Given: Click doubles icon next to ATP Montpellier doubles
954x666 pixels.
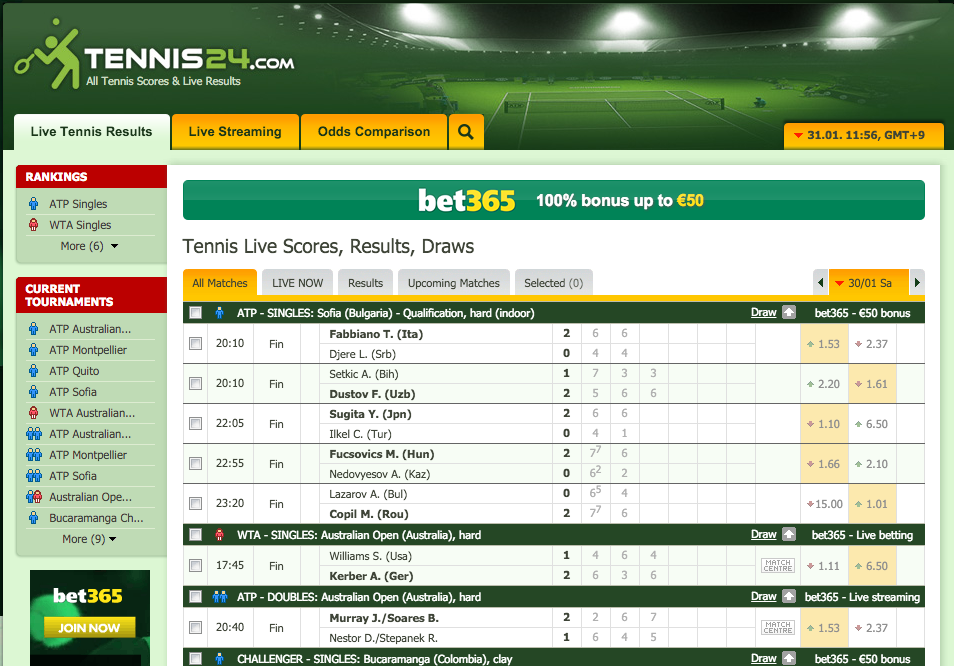Looking at the screenshot, I should 34,454.
